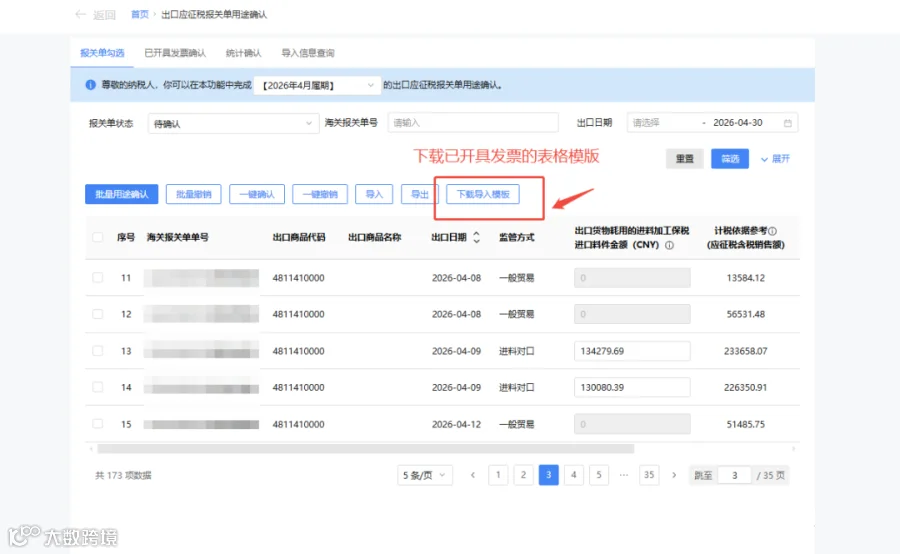Click the 一键确认 button
Image resolution: width=900 pixels, height=554 pixels.
click(257, 194)
